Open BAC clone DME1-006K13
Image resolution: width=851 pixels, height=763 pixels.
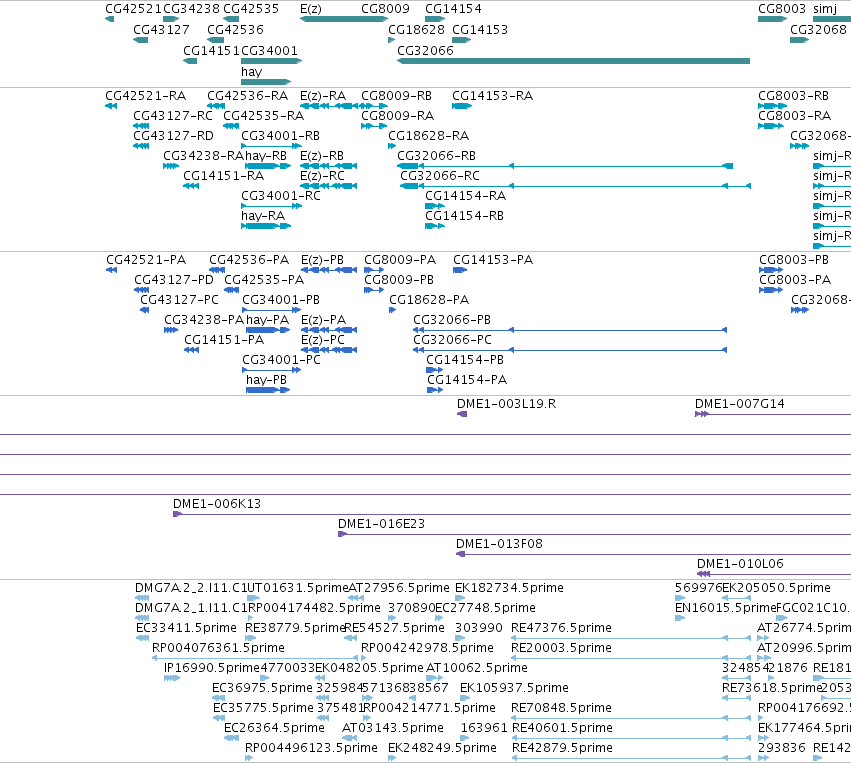point(217,504)
